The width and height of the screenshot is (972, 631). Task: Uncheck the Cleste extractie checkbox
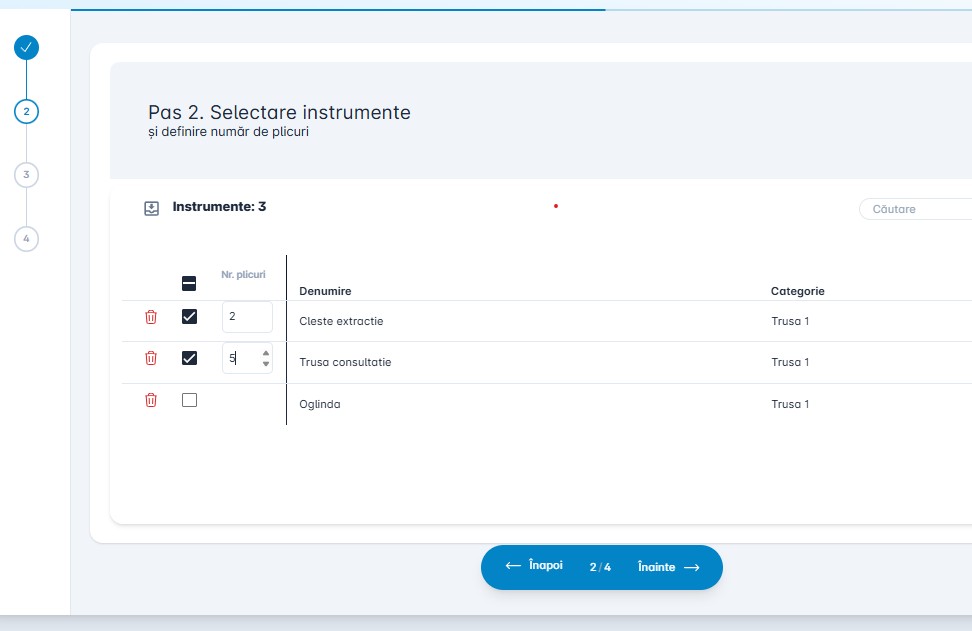click(189, 317)
